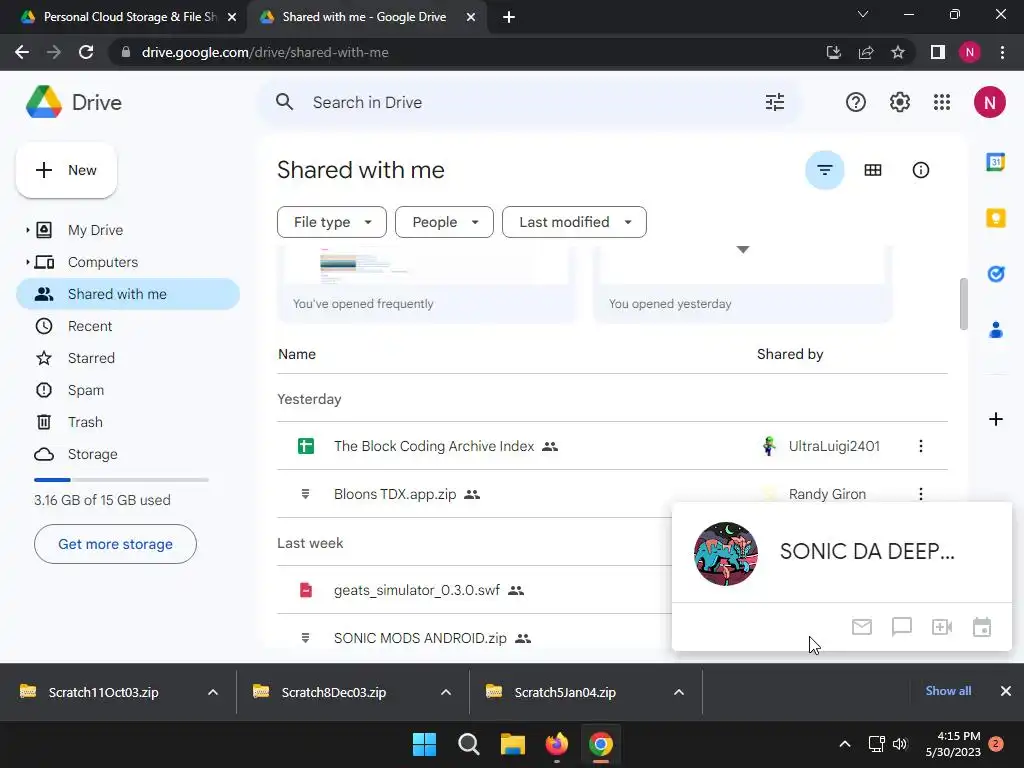Open more actions for Bloons TDX.app.zip
The height and width of the screenshot is (768, 1024).
point(920,494)
